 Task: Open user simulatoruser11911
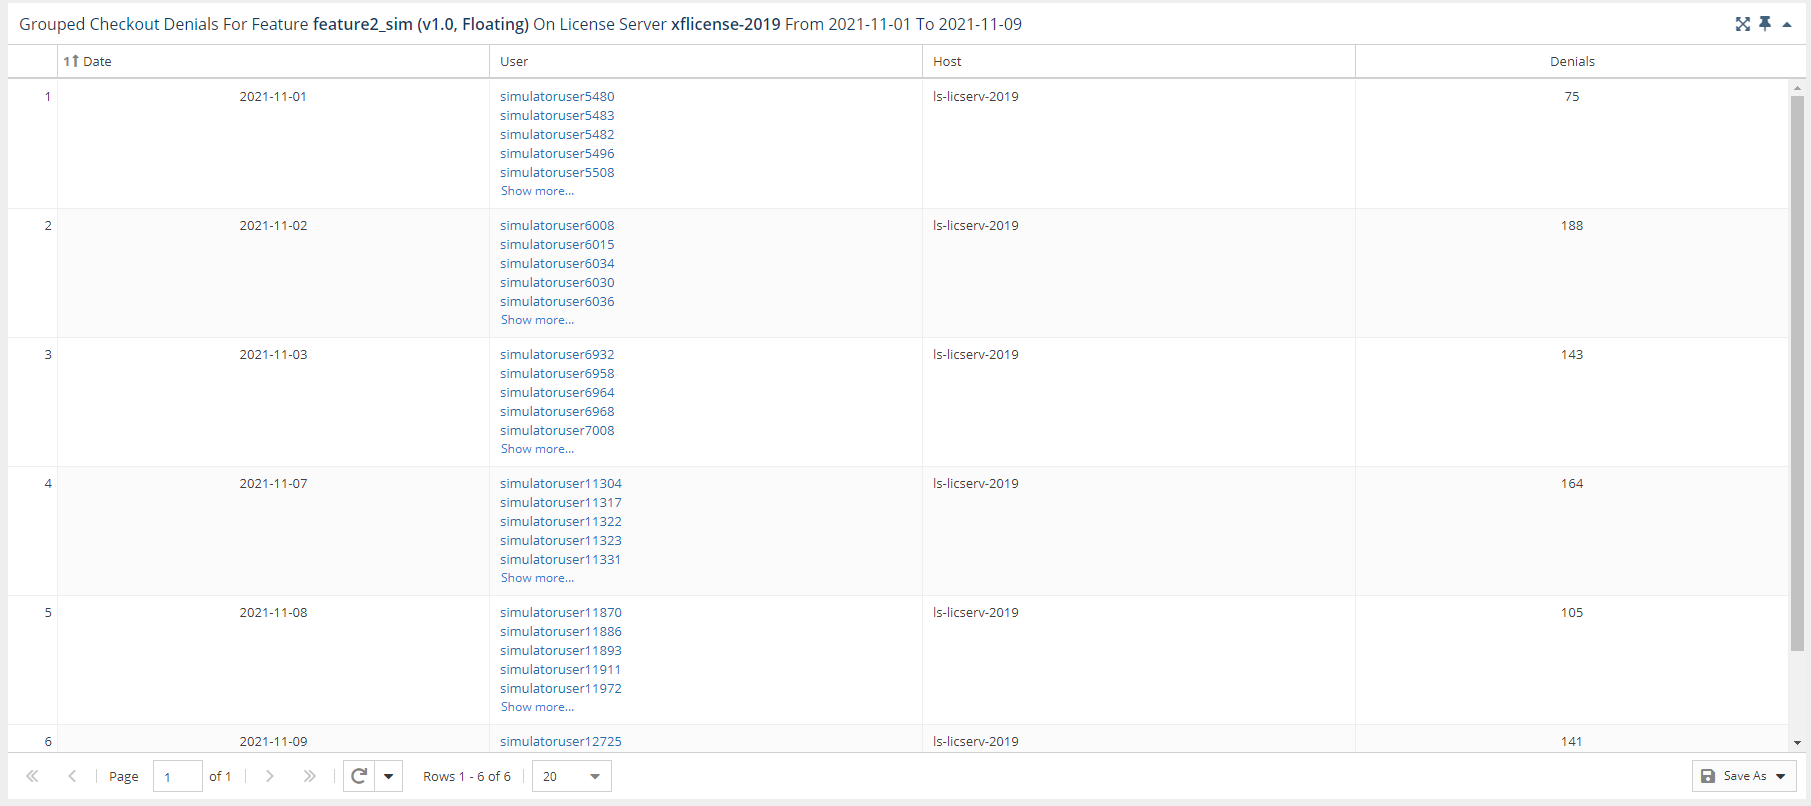pyautogui.click(x=561, y=670)
